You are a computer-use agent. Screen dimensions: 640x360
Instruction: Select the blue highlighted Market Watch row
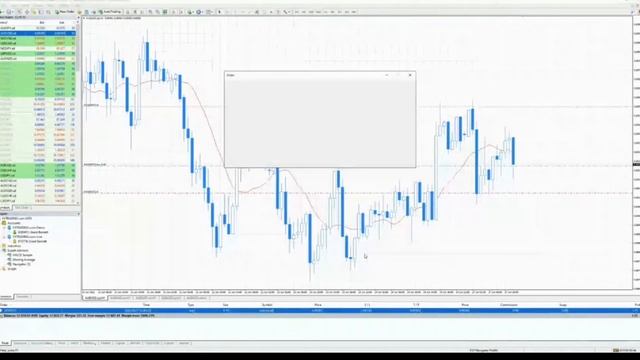pyautogui.click(x=38, y=33)
